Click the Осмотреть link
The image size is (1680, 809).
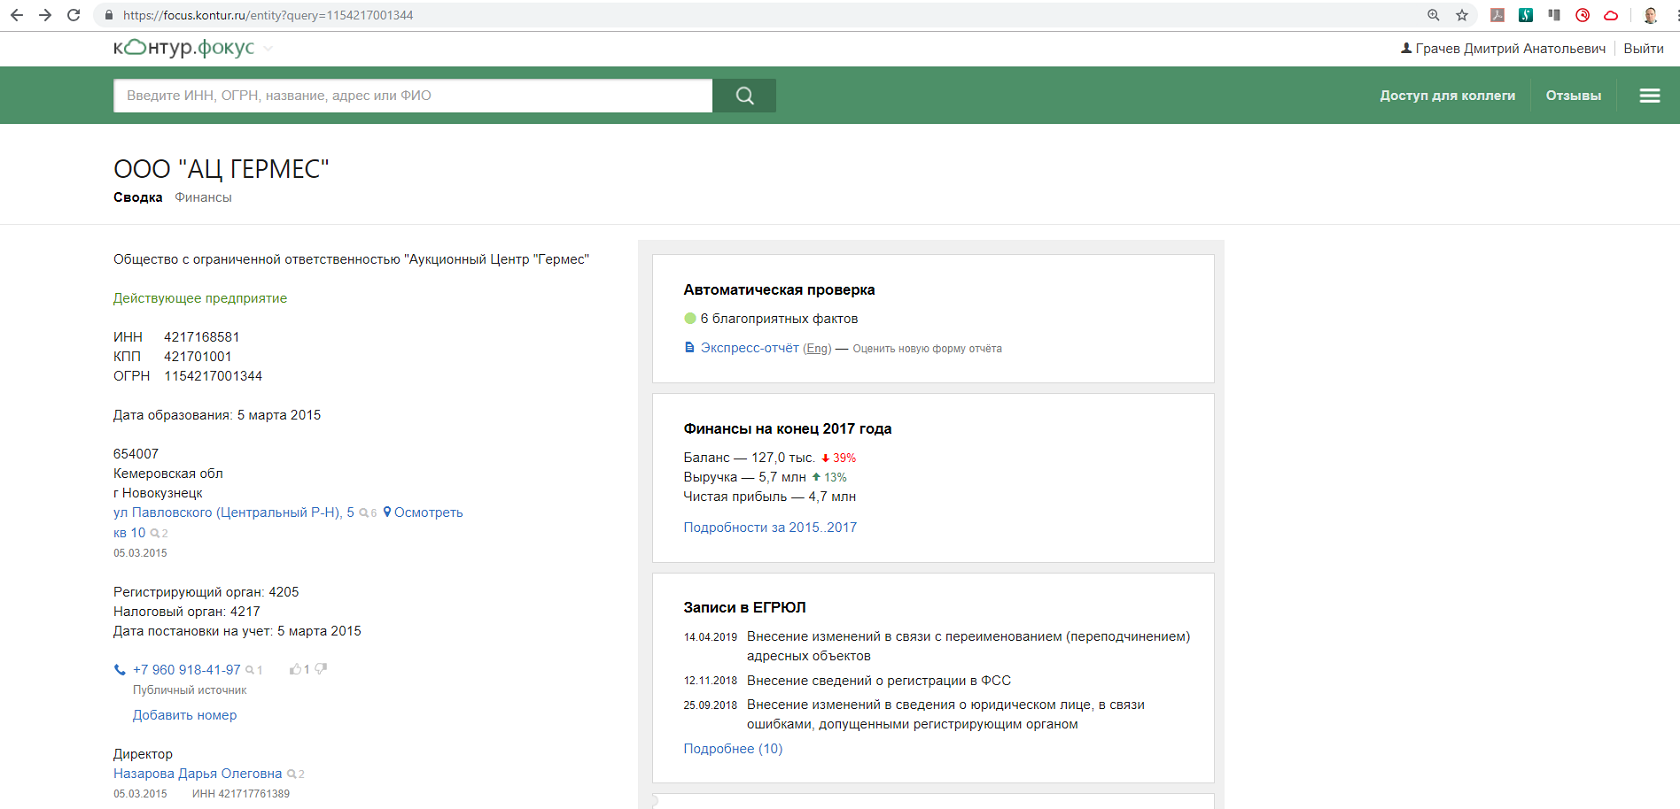point(428,512)
